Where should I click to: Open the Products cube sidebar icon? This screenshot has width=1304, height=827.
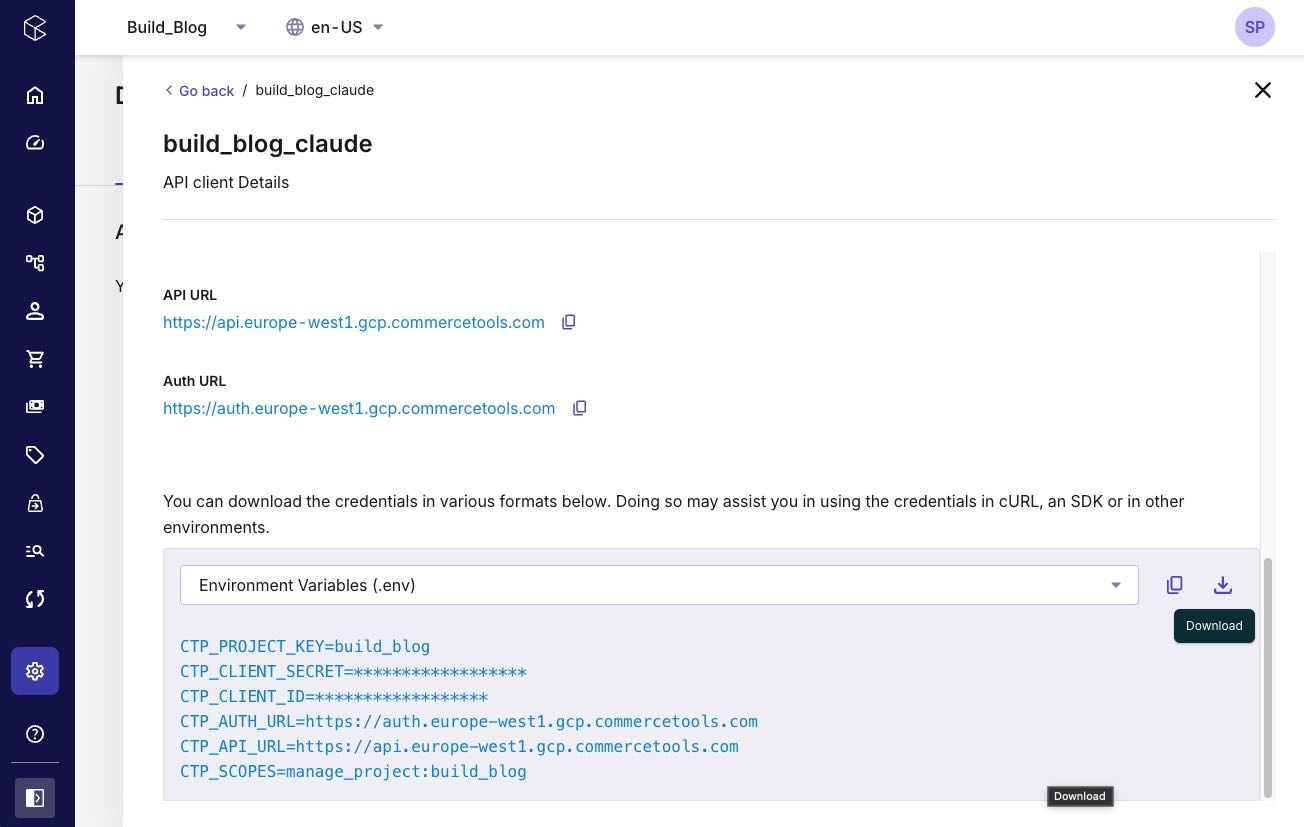35,215
